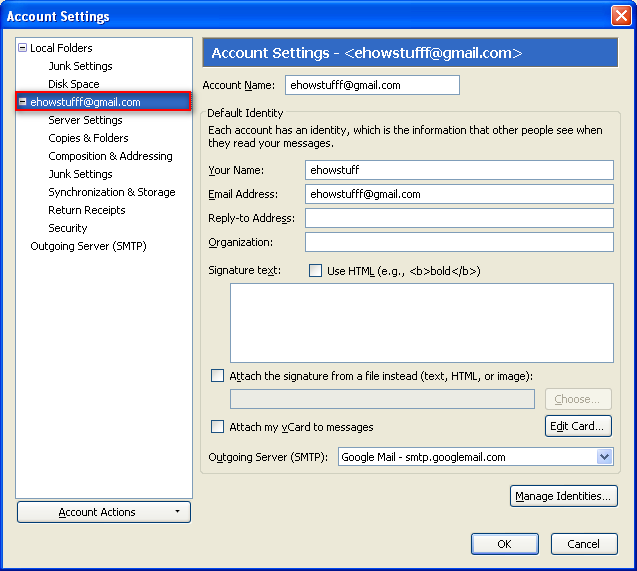
Task: Click Cancel to discard changes
Action: [x=584, y=544]
